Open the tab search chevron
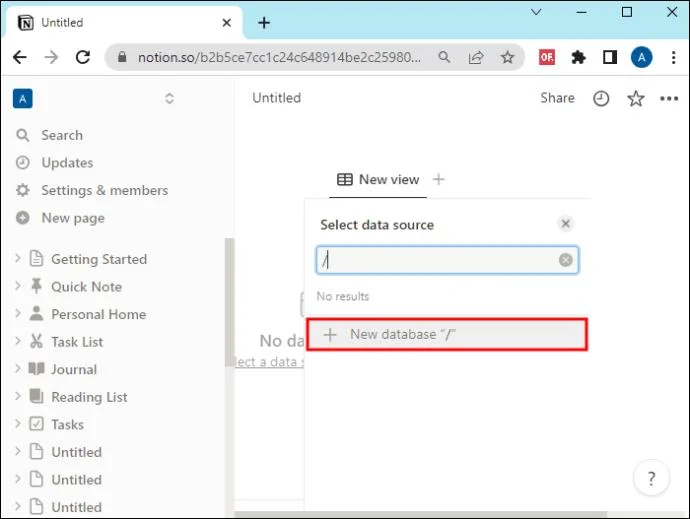690x519 pixels. click(x=536, y=12)
